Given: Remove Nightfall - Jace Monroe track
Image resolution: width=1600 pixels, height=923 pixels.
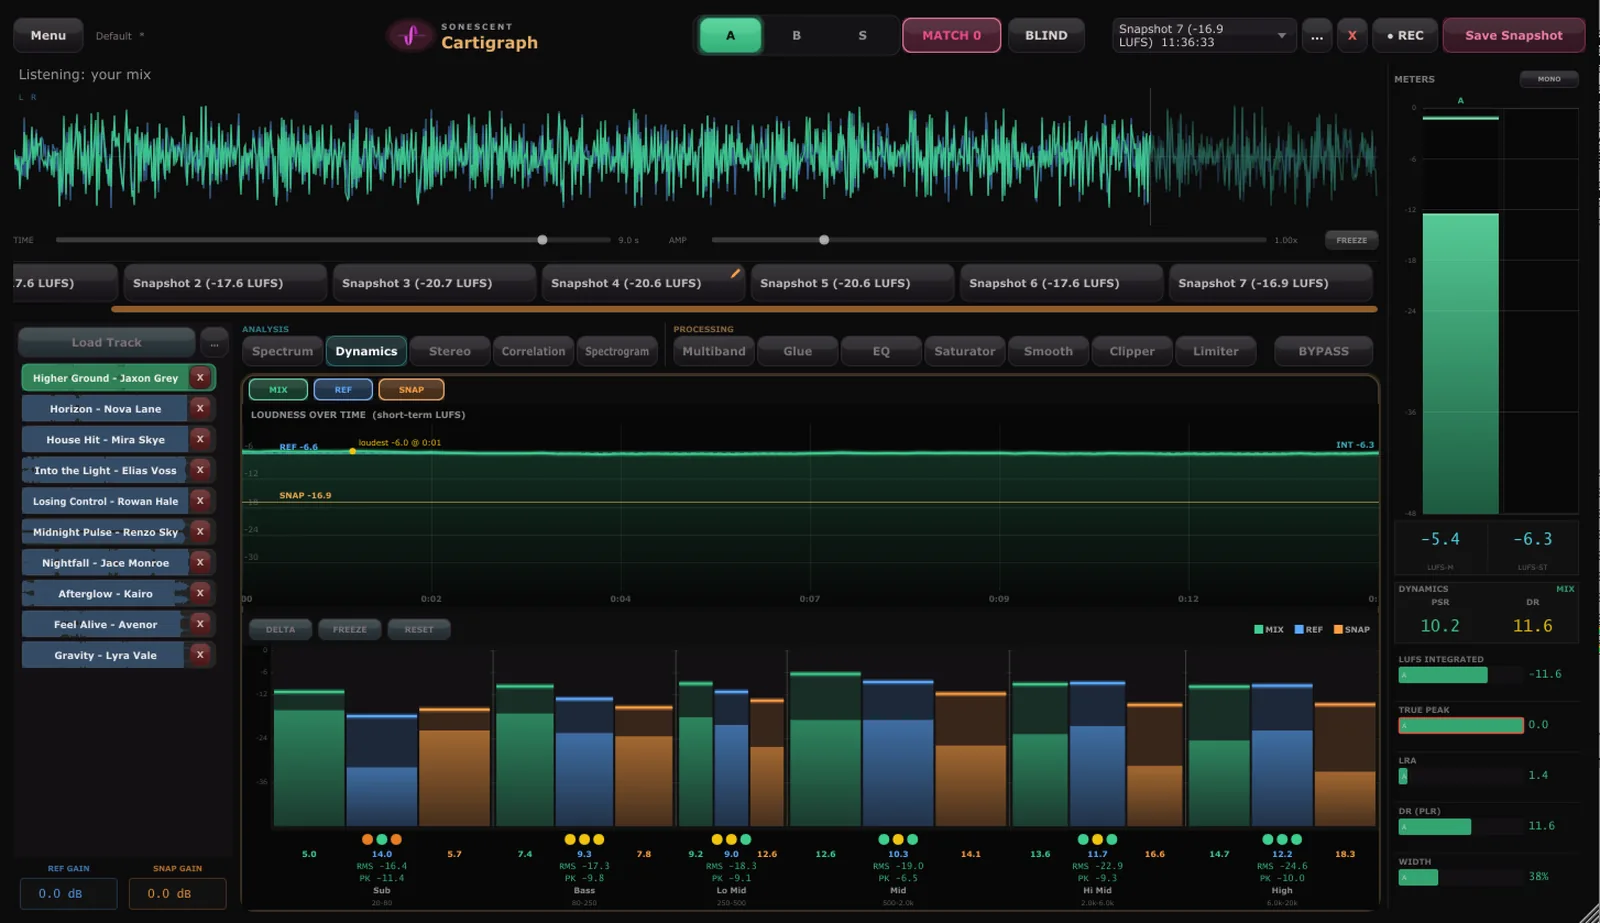Looking at the screenshot, I should 200,563.
